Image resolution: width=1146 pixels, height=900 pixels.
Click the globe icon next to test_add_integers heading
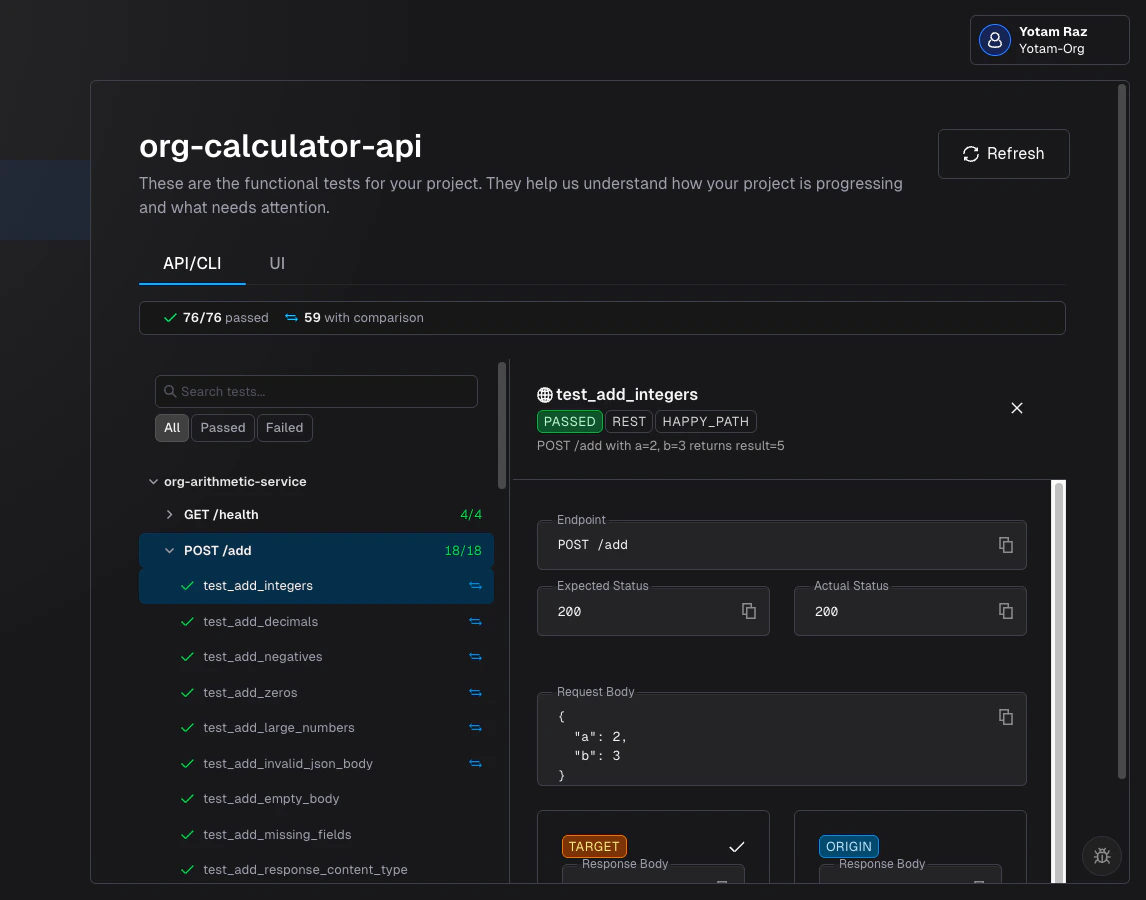pyautogui.click(x=545, y=394)
